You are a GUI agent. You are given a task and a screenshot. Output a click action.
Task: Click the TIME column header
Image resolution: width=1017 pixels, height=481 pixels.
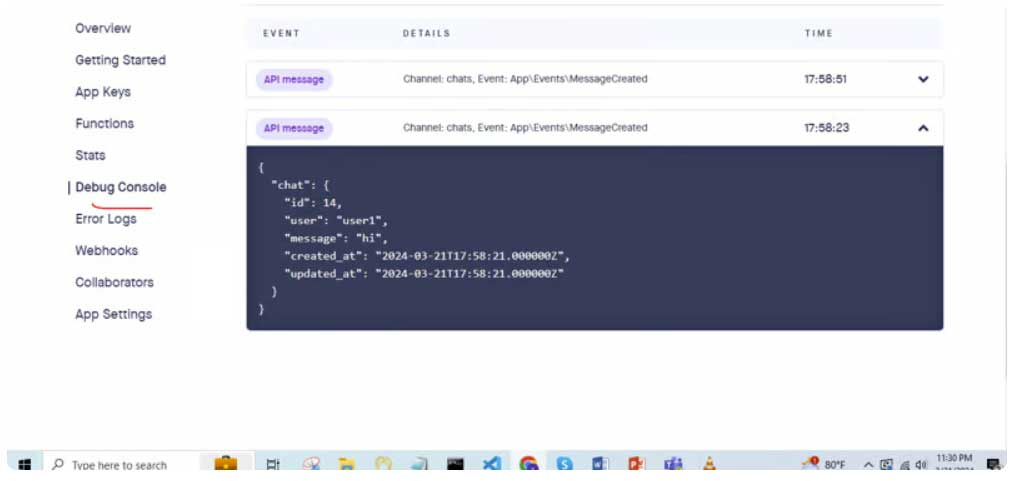[819, 33]
